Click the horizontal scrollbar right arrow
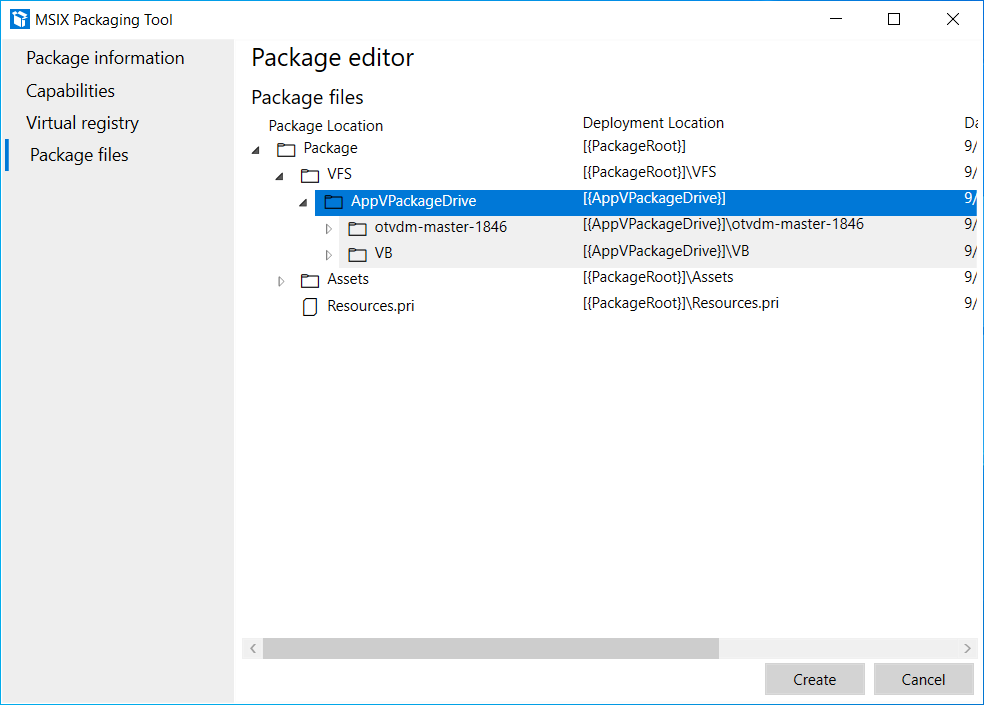Viewport: 984px width, 705px height. click(x=966, y=649)
